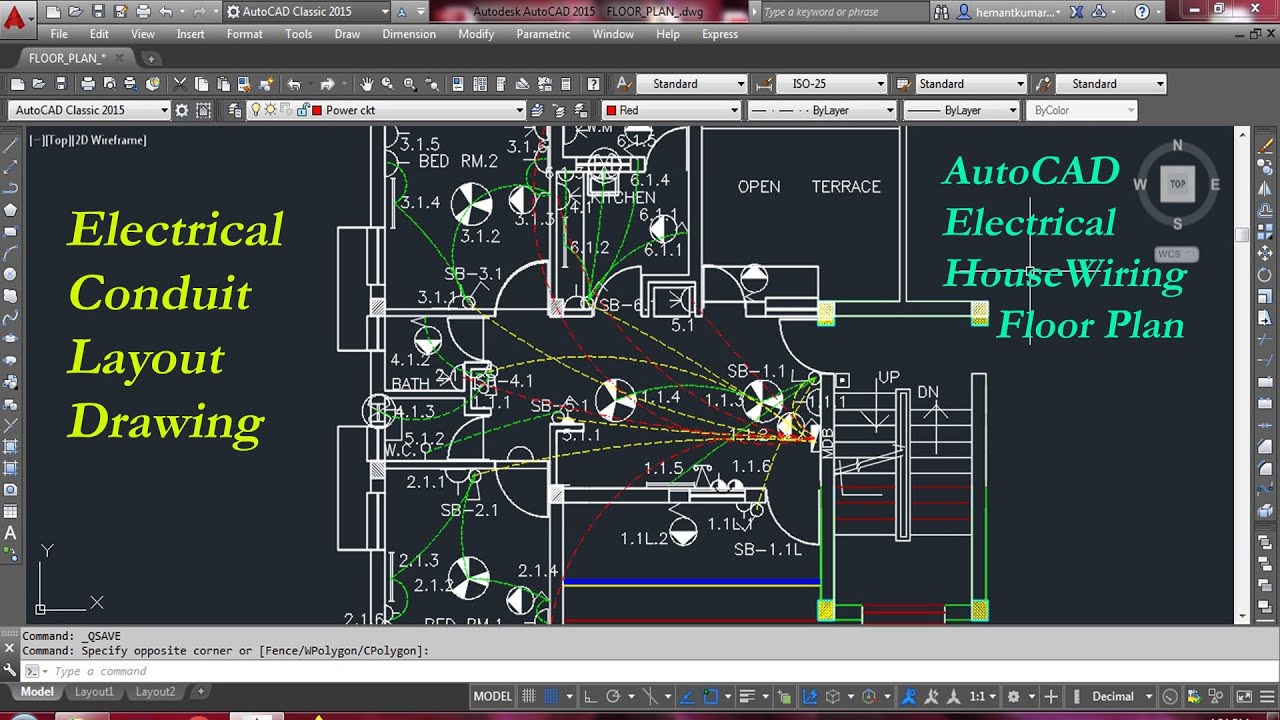The width and height of the screenshot is (1280, 720).
Task: Open the DesignCenter icon
Action: [480, 84]
